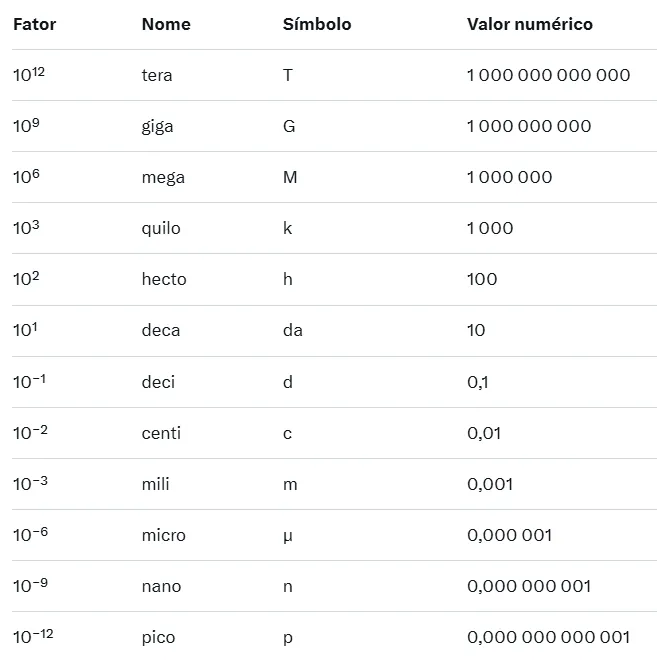The image size is (657, 663).
Task: Select the "centi" name cell
Action: (161, 433)
